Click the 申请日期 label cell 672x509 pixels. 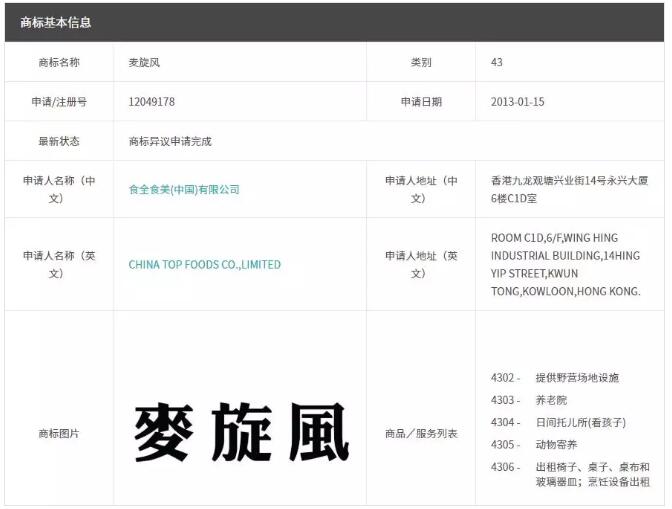[421, 102]
